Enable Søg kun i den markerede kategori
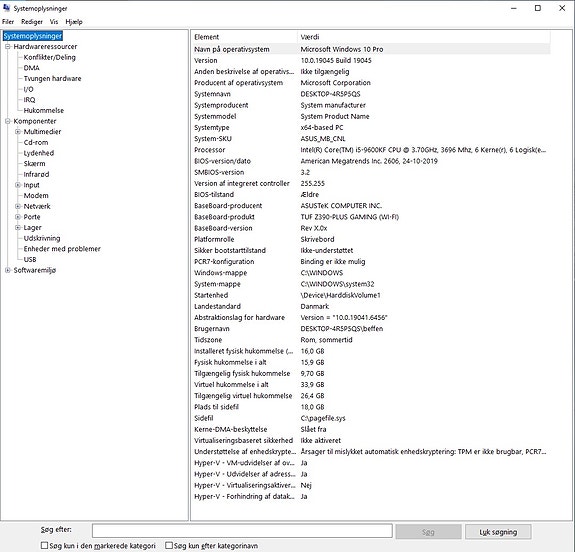 point(44,545)
